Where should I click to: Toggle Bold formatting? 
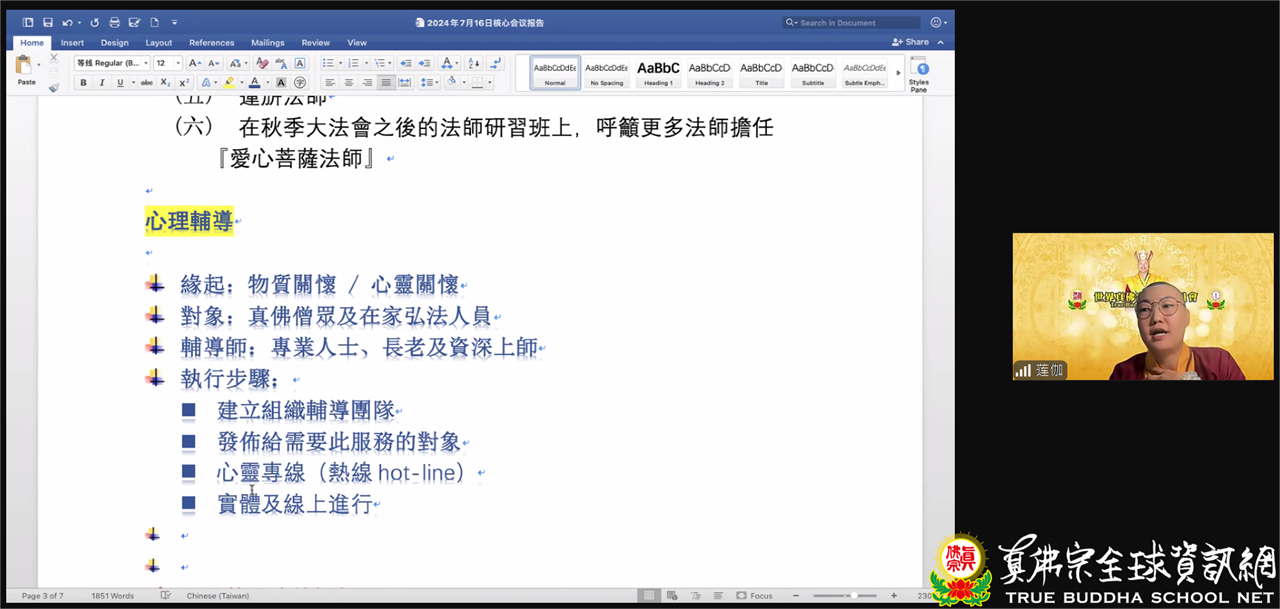84,82
